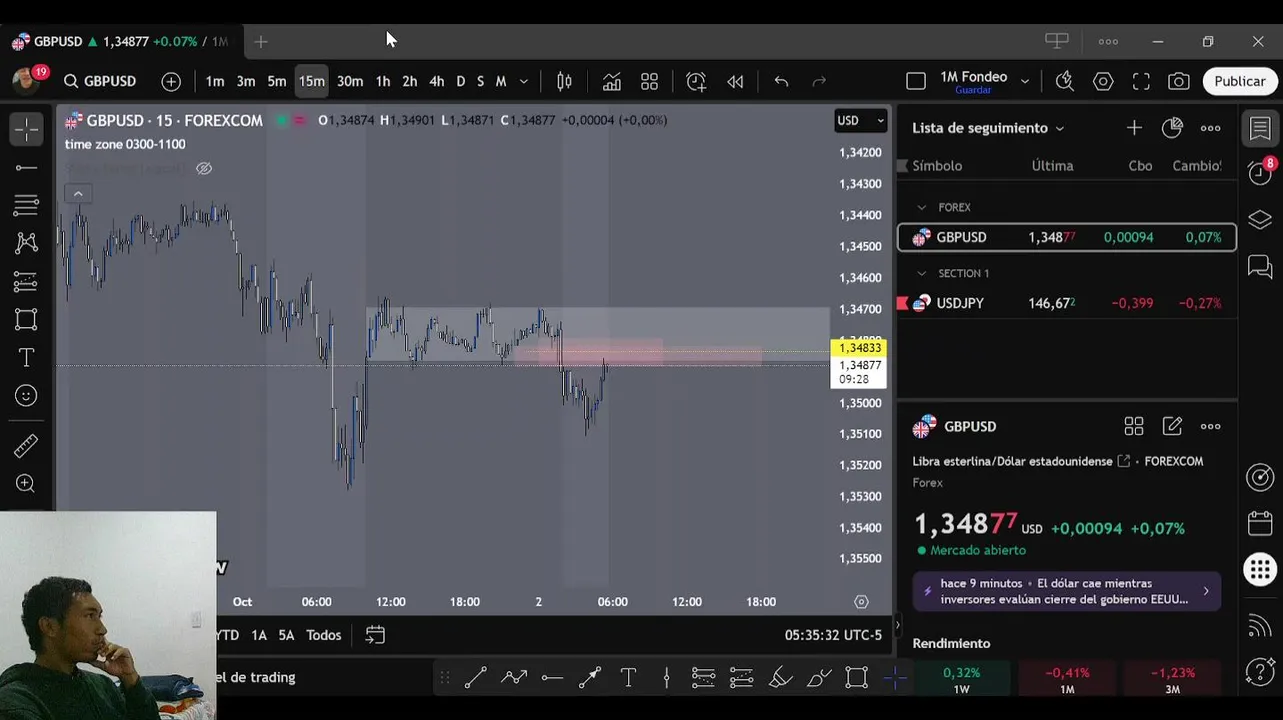Viewport: 1283px width, 720px height.
Task: Switch to 1m timeframe
Action: coord(215,81)
